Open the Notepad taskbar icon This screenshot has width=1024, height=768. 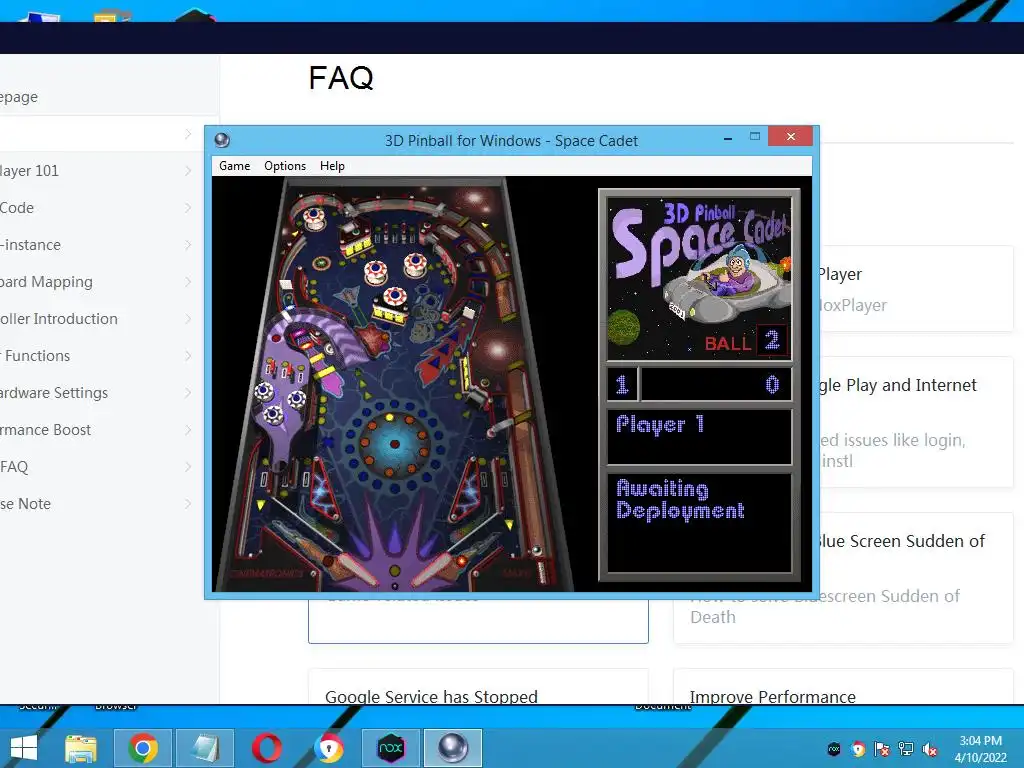pyautogui.click(x=205, y=748)
